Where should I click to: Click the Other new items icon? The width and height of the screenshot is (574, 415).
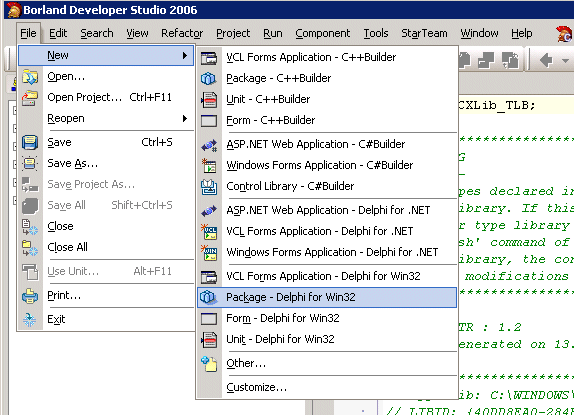coord(209,363)
